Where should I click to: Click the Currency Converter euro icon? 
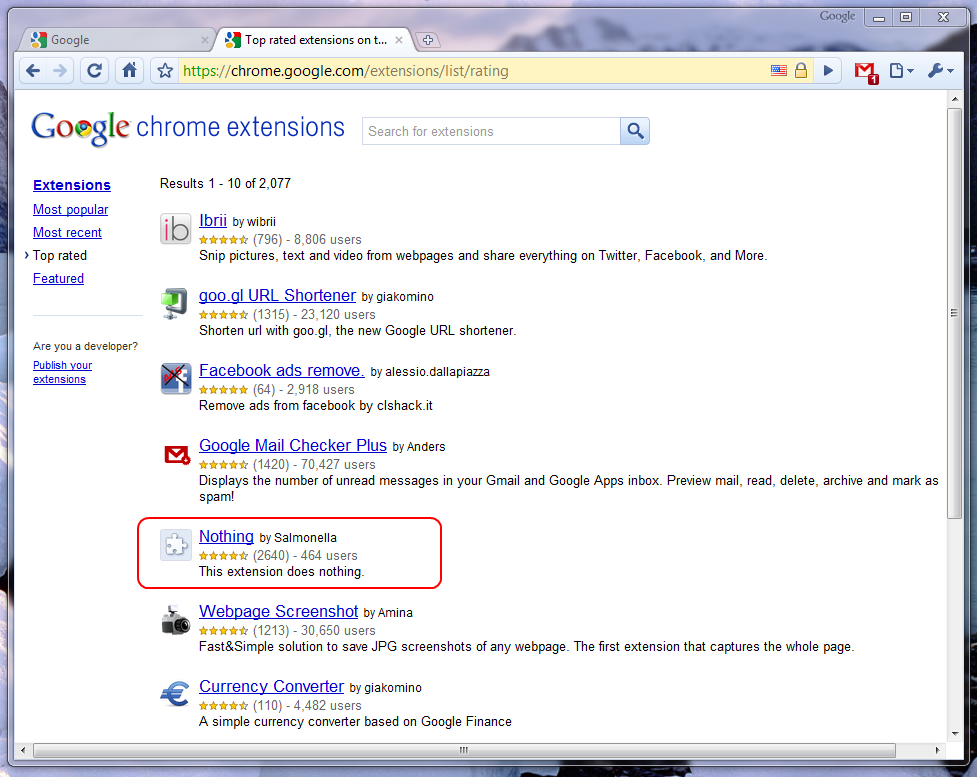click(x=175, y=694)
